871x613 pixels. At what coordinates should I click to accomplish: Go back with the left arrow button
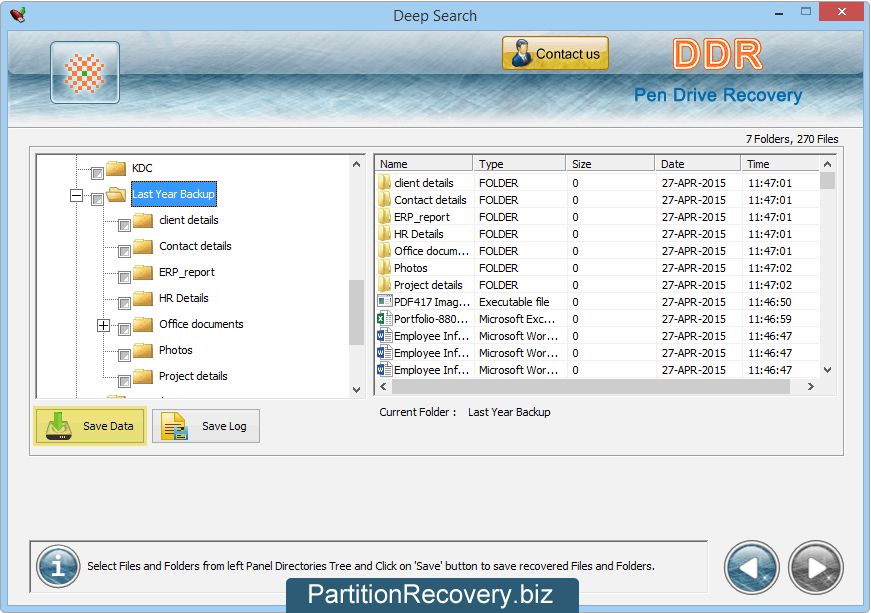752,567
